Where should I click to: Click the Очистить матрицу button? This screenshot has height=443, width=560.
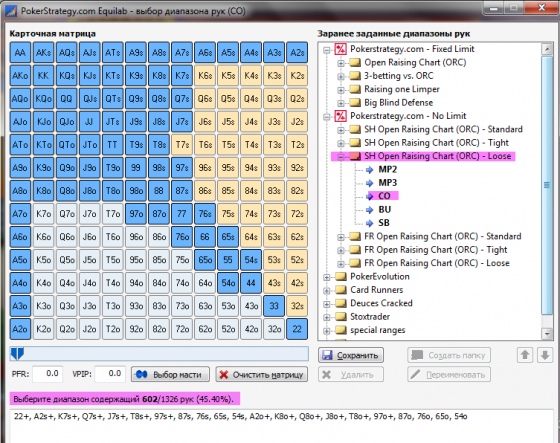point(261,375)
